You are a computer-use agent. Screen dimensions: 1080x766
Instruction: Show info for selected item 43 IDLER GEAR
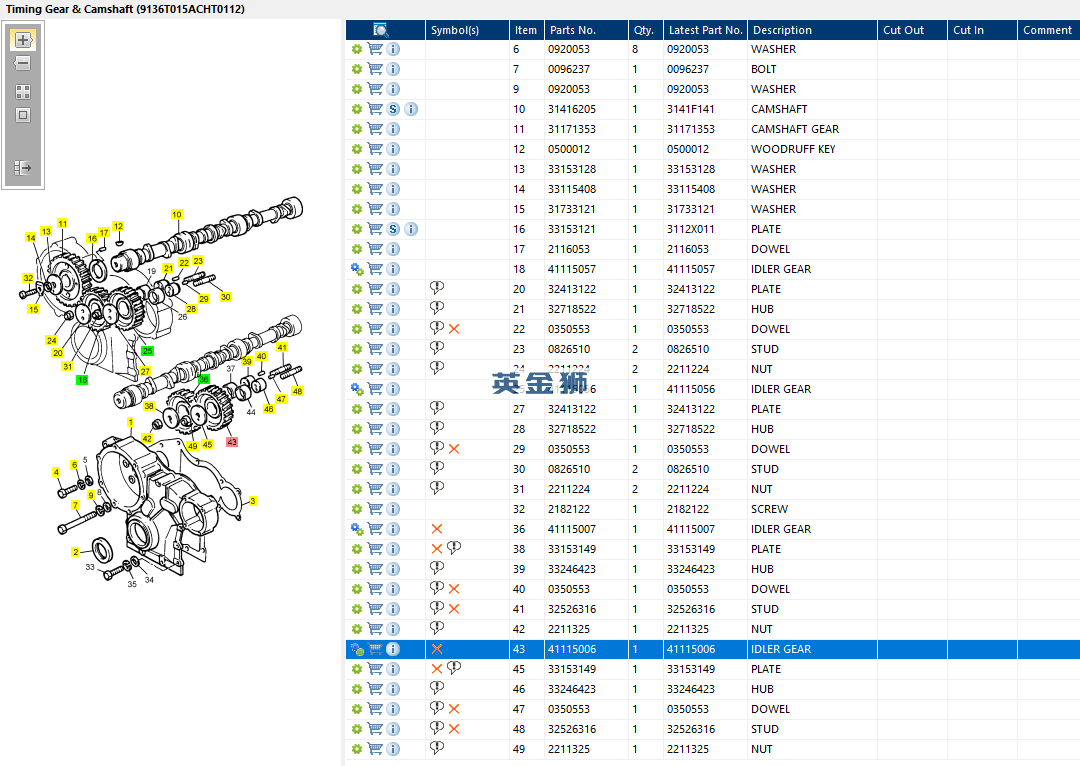click(x=393, y=649)
